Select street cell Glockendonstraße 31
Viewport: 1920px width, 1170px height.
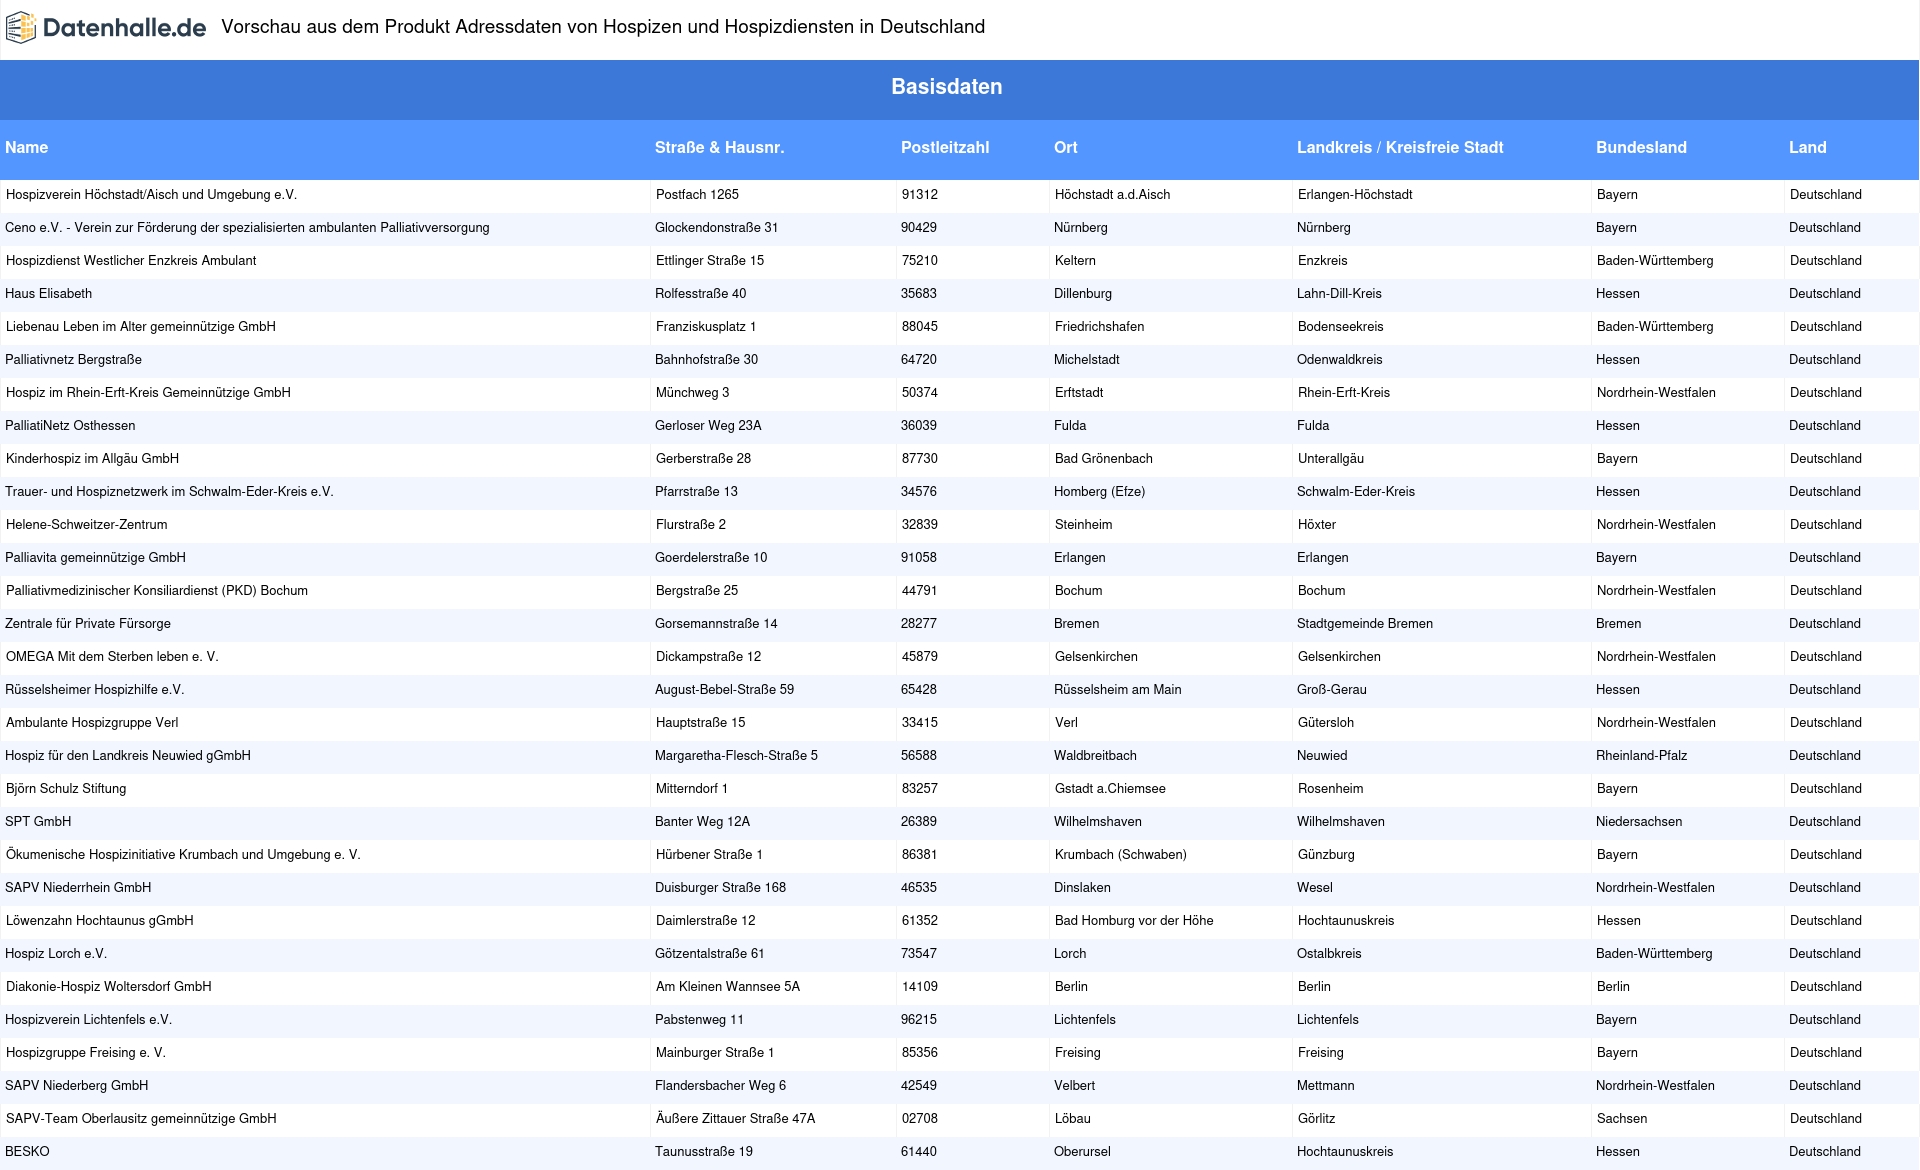tap(717, 228)
